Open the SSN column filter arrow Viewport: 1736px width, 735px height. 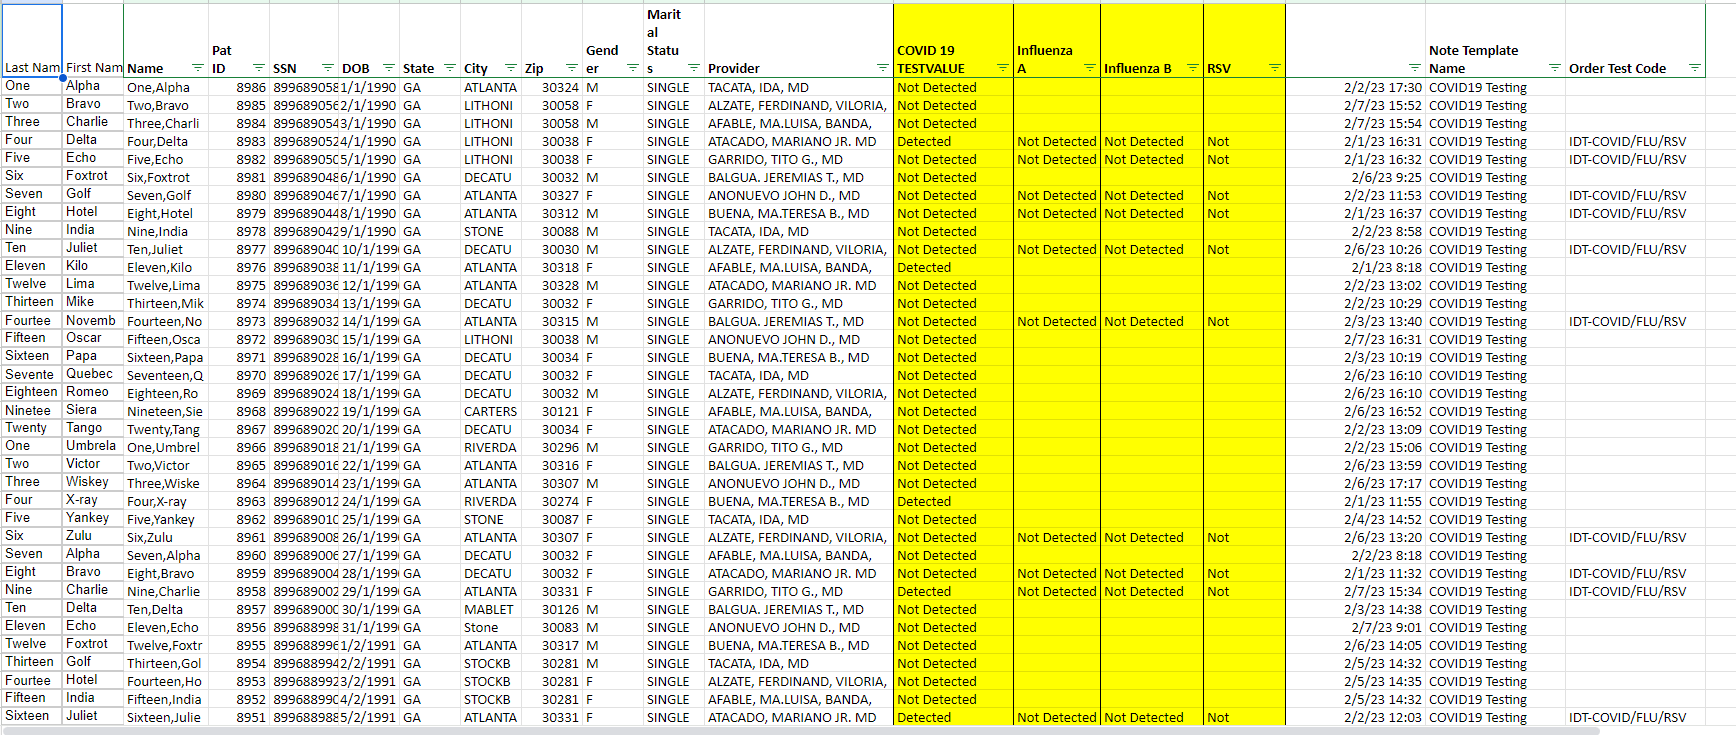click(x=327, y=68)
